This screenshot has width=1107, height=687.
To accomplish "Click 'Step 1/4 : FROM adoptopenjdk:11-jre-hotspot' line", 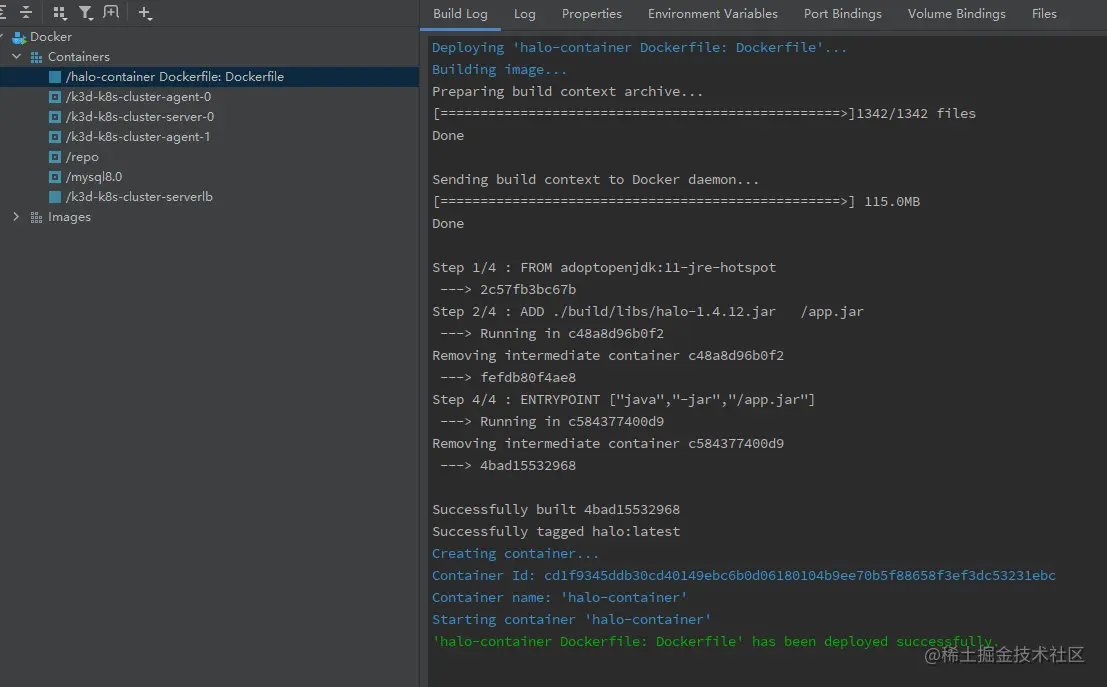I will click(604, 268).
